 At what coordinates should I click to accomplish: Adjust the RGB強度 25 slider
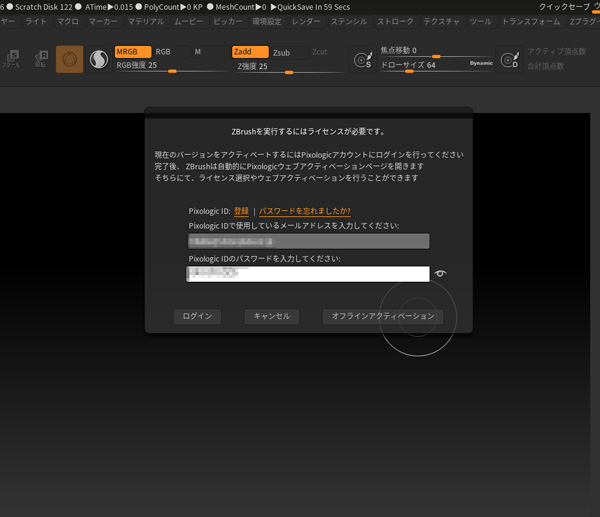tap(173, 65)
